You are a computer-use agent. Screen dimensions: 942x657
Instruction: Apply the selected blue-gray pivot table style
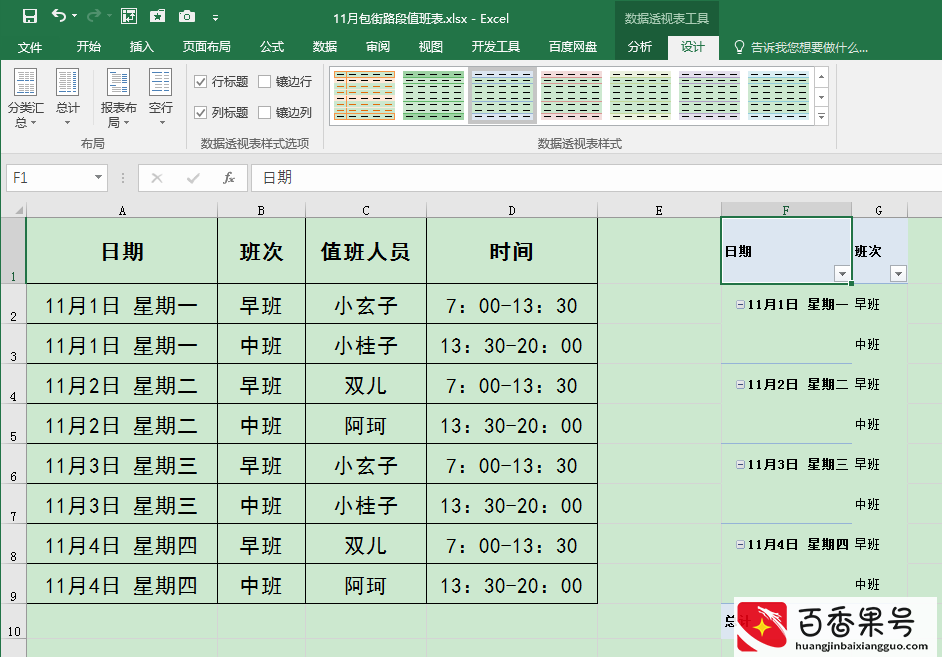pos(502,95)
